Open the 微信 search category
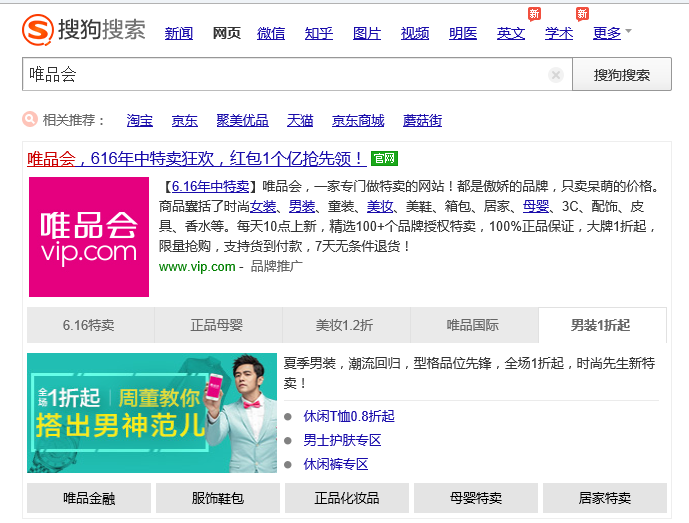This screenshot has width=689, height=523. point(271,33)
